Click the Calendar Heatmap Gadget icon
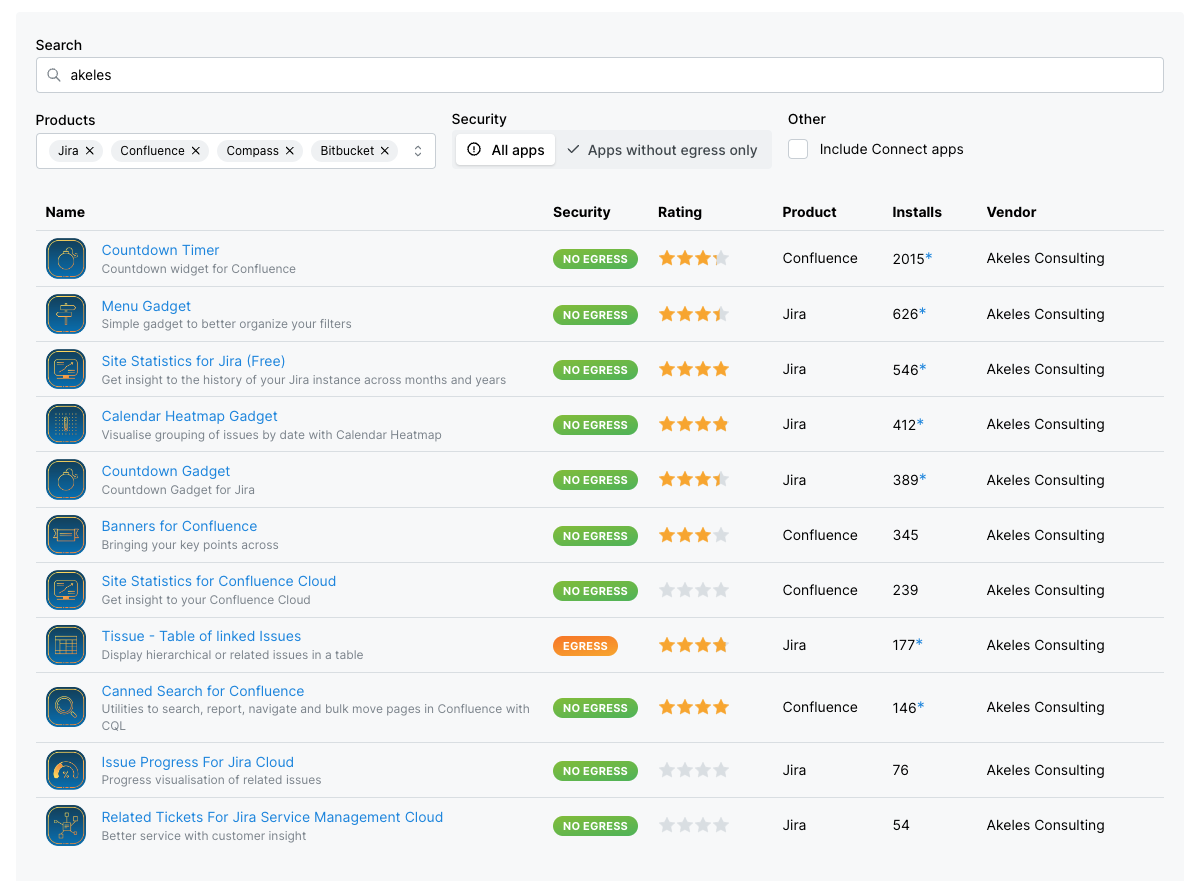The image size is (1202, 881). [66, 424]
